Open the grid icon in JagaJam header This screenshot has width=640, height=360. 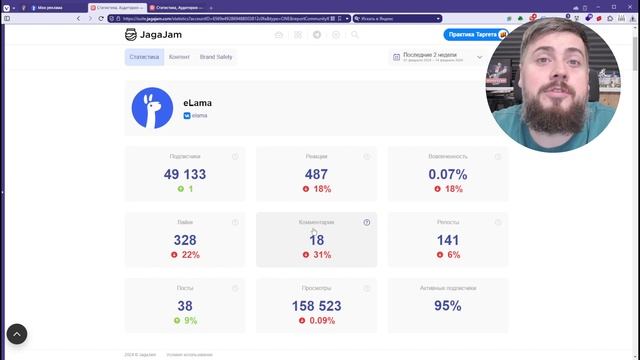pos(298,35)
